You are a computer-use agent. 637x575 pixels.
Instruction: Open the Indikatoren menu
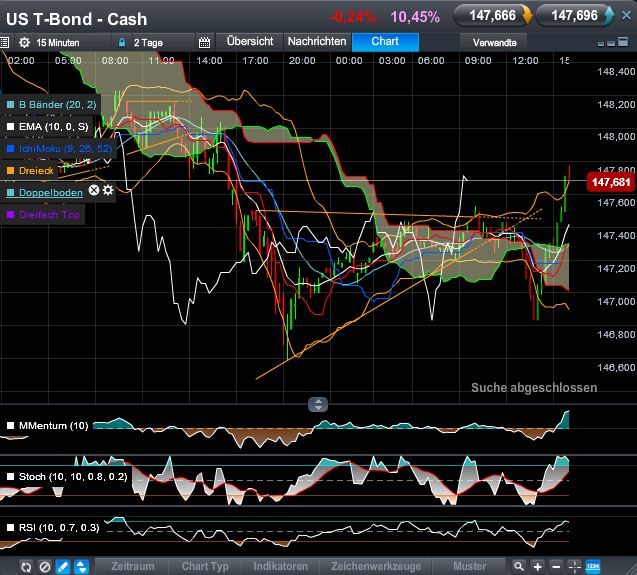click(x=280, y=566)
